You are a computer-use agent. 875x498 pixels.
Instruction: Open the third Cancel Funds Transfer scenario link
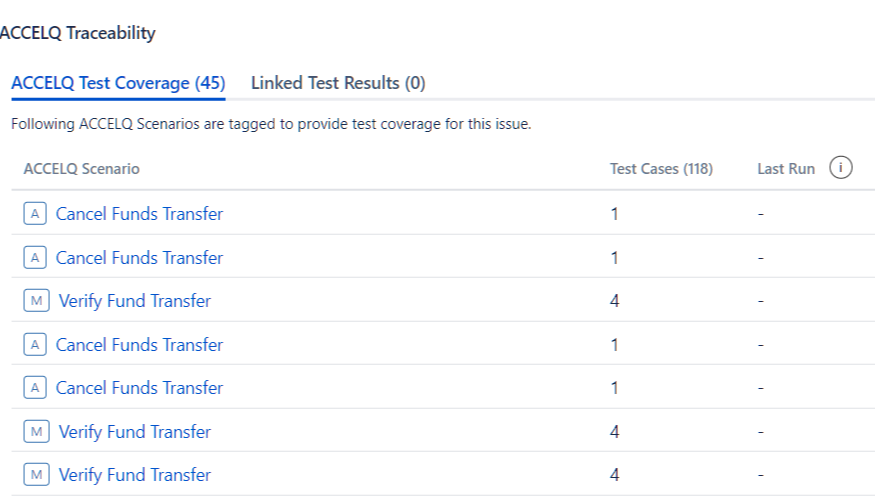(x=139, y=345)
